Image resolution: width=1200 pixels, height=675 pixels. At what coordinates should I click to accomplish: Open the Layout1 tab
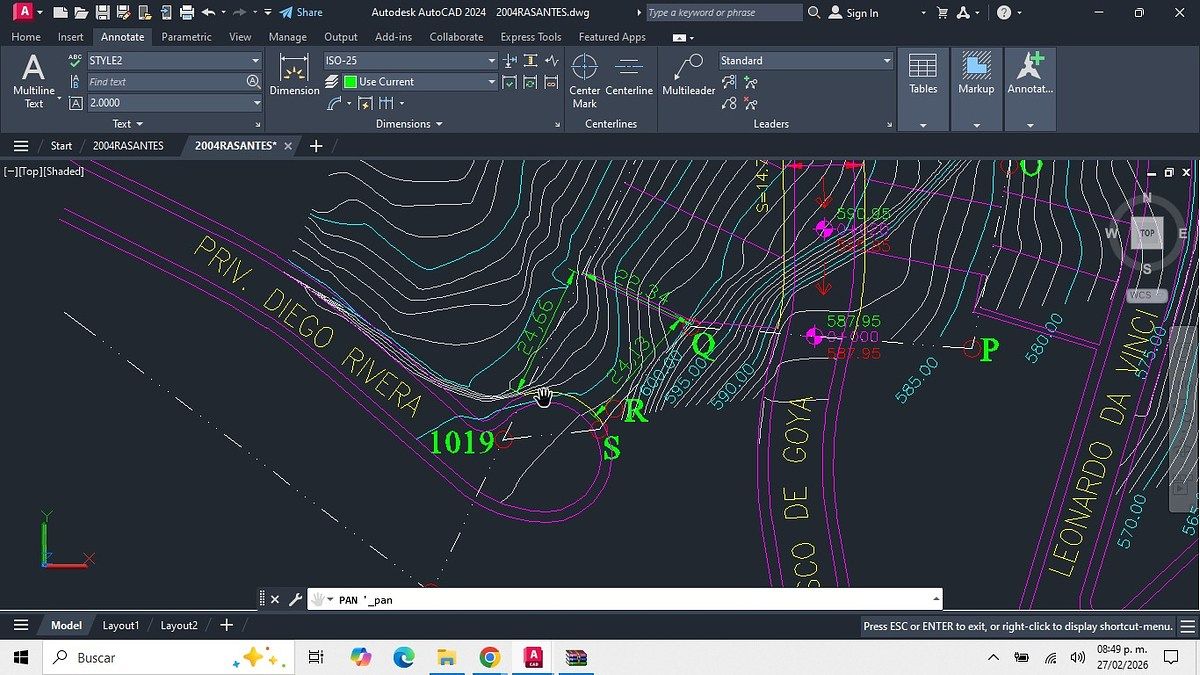[121, 625]
